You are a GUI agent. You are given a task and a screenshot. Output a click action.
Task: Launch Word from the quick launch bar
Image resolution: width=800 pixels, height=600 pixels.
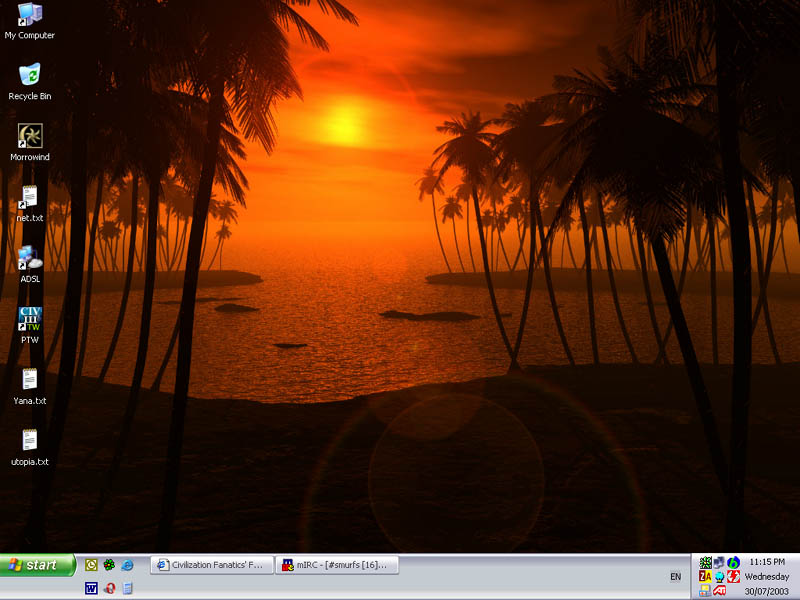pyautogui.click(x=91, y=588)
